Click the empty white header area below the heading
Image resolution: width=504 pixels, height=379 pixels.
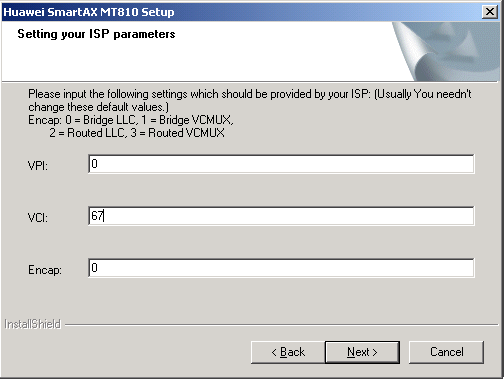(x=200, y=62)
